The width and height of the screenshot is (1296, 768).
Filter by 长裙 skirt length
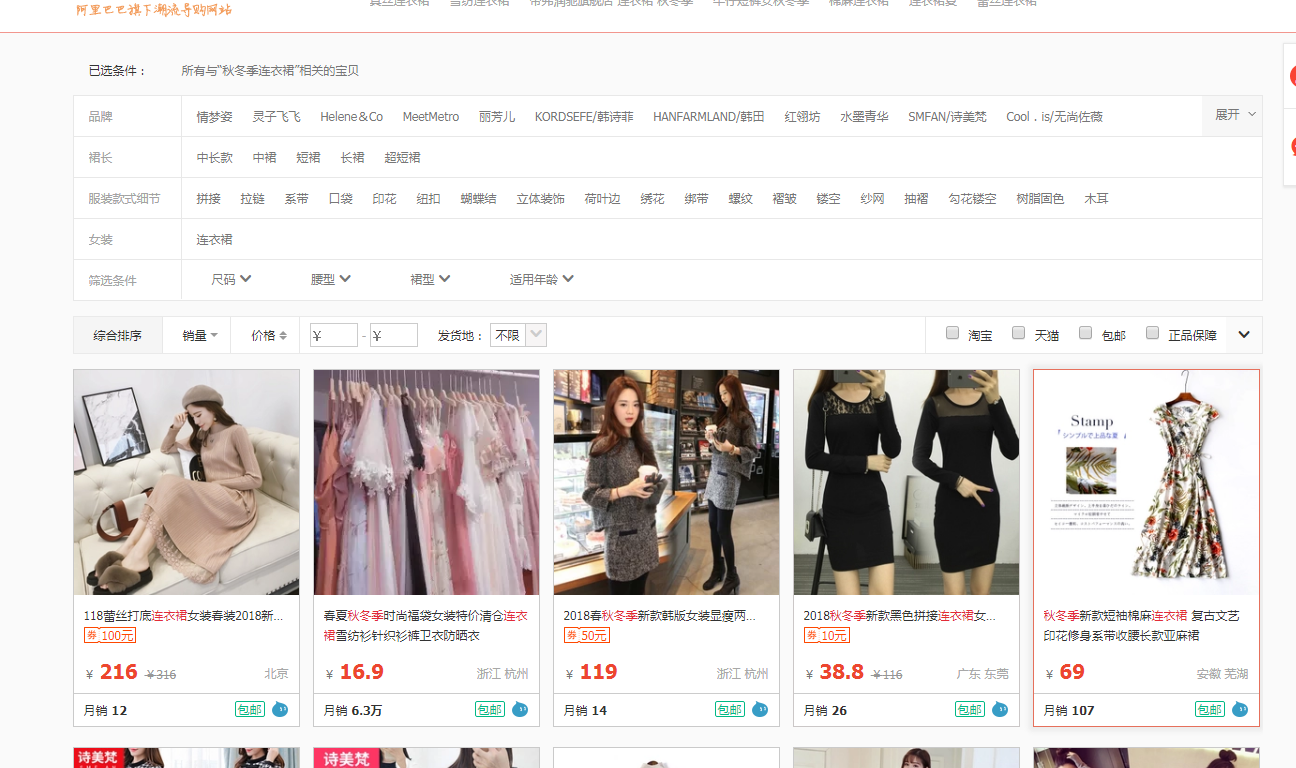(352, 158)
